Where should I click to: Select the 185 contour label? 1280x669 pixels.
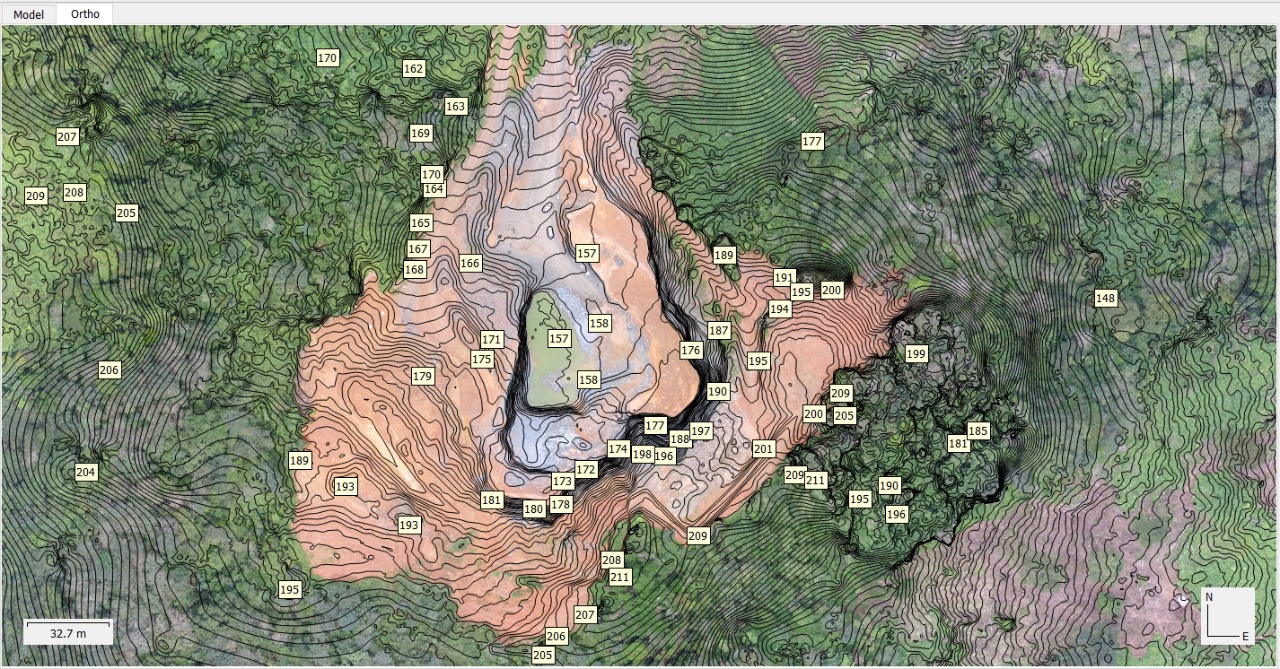978,431
